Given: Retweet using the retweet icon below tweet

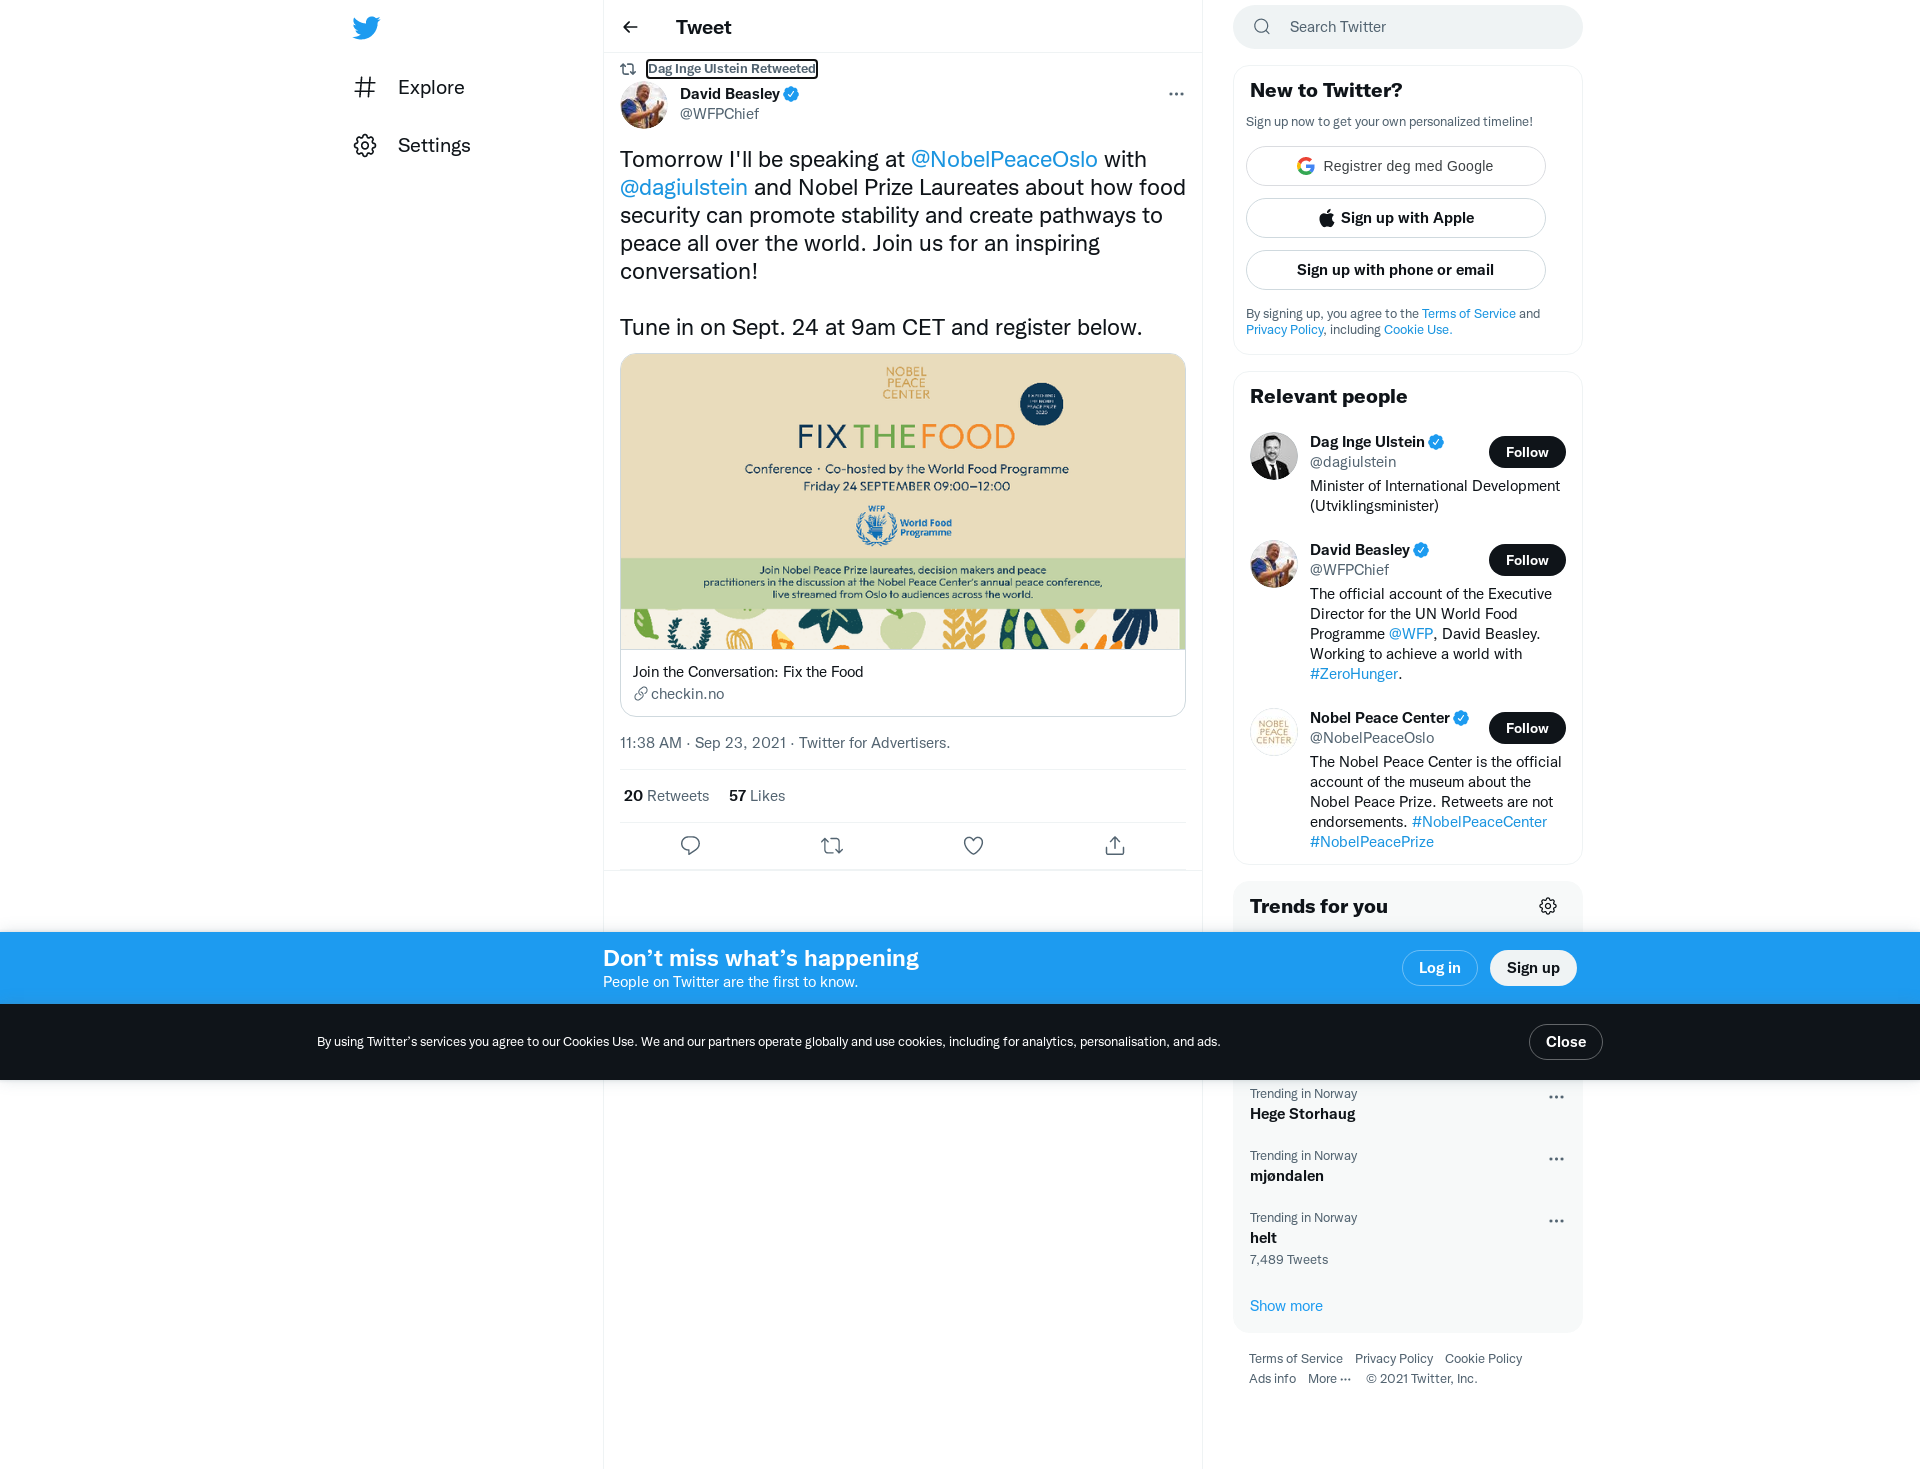Looking at the screenshot, I should [x=832, y=846].
